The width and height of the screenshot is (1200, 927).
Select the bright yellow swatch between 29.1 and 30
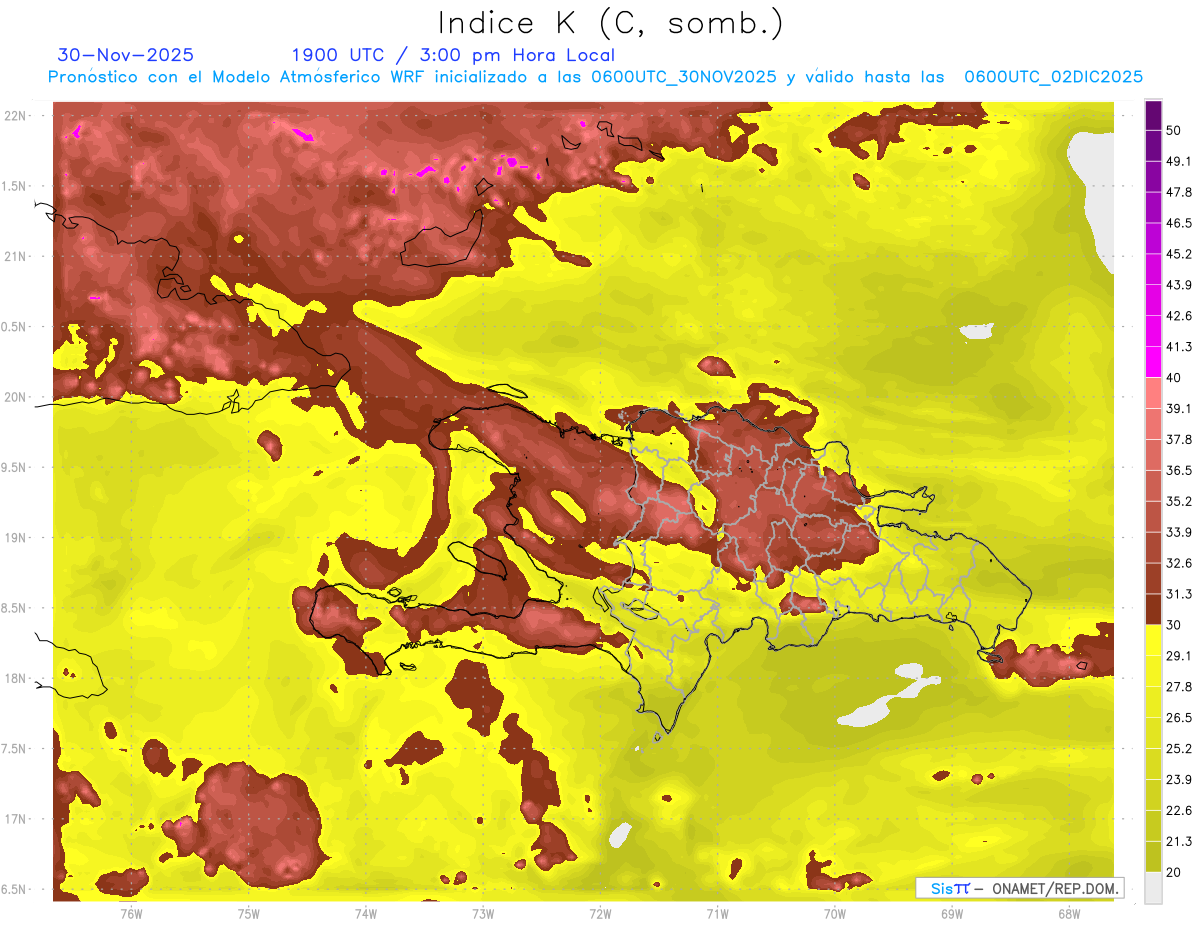tap(1153, 640)
